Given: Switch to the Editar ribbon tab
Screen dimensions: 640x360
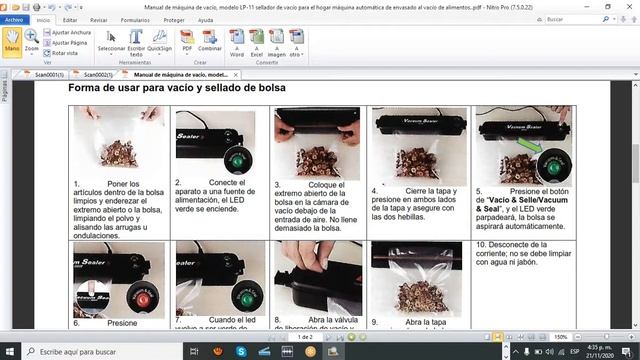Looking at the screenshot, I should (x=70, y=20).
